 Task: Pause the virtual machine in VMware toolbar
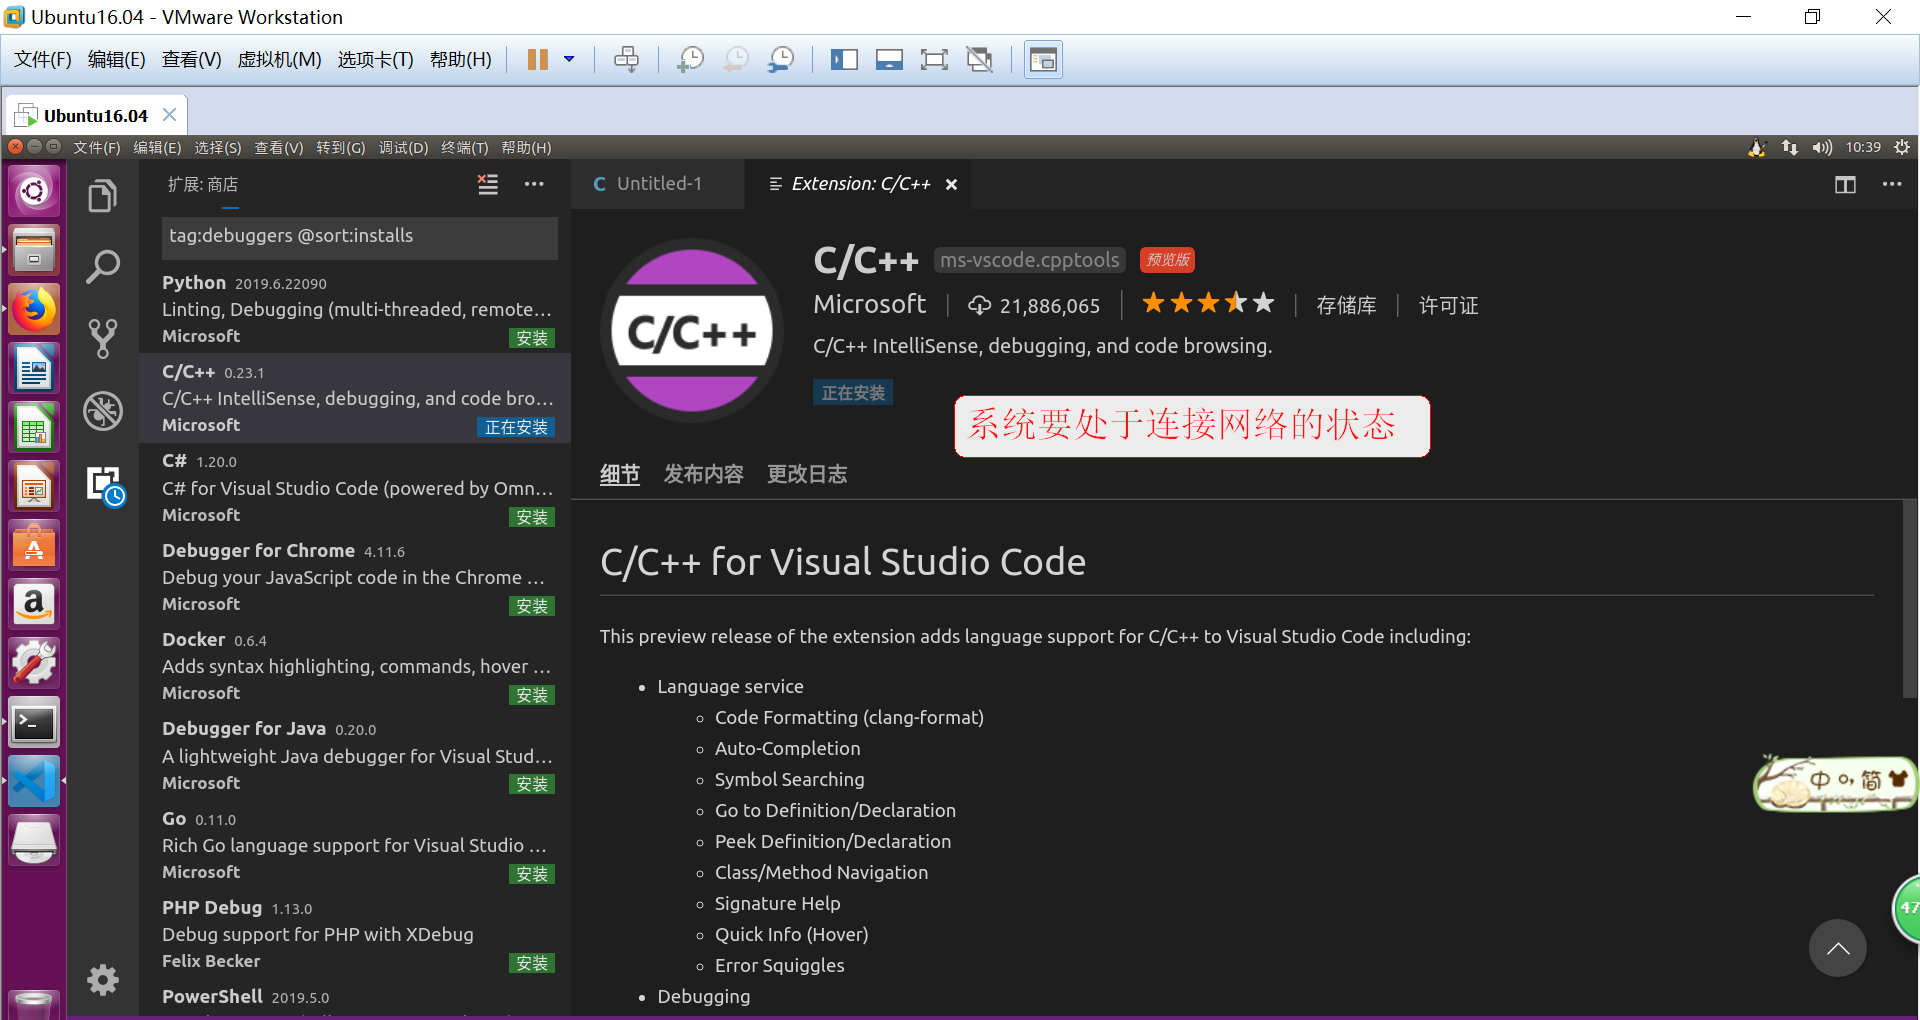pyautogui.click(x=537, y=60)
